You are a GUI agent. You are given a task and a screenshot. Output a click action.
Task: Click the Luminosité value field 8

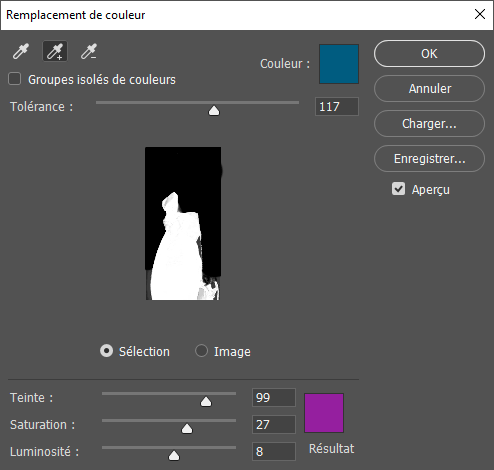tap(274, 452)
